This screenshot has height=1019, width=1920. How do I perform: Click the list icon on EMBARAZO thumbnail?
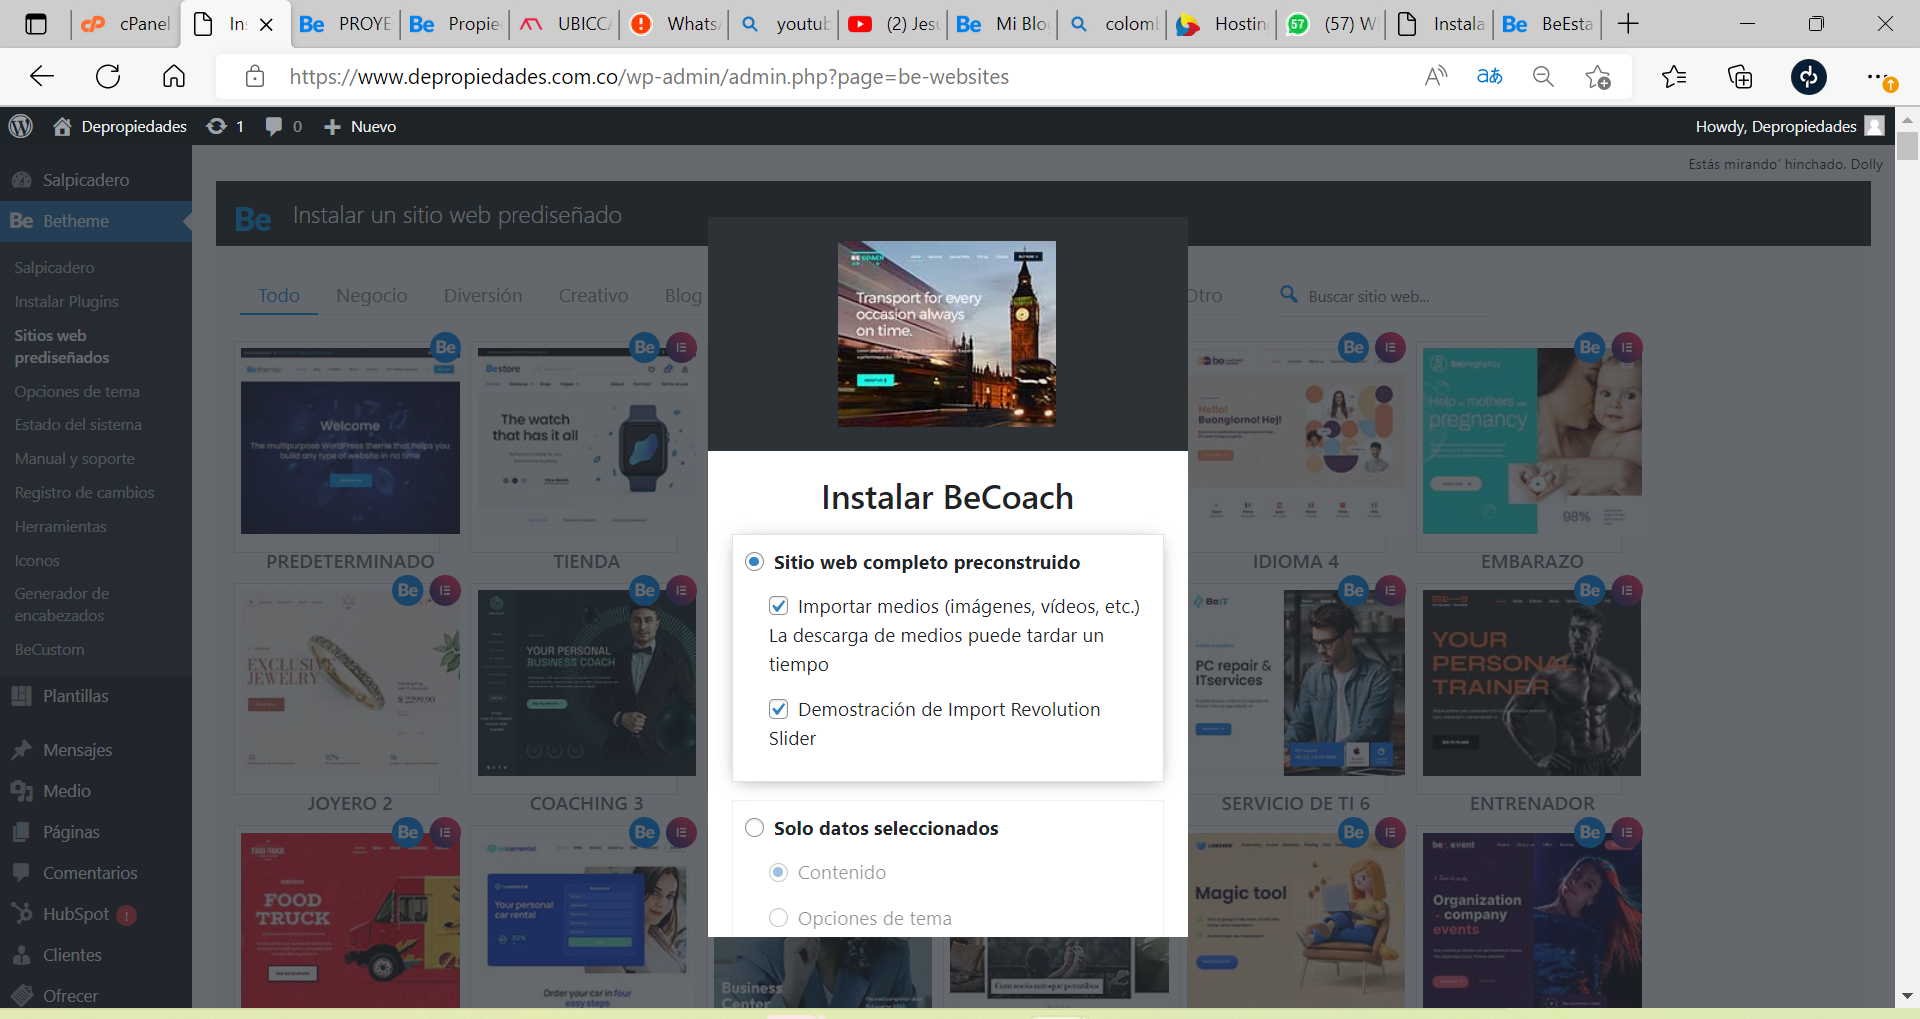click(x=1627, y=347)
